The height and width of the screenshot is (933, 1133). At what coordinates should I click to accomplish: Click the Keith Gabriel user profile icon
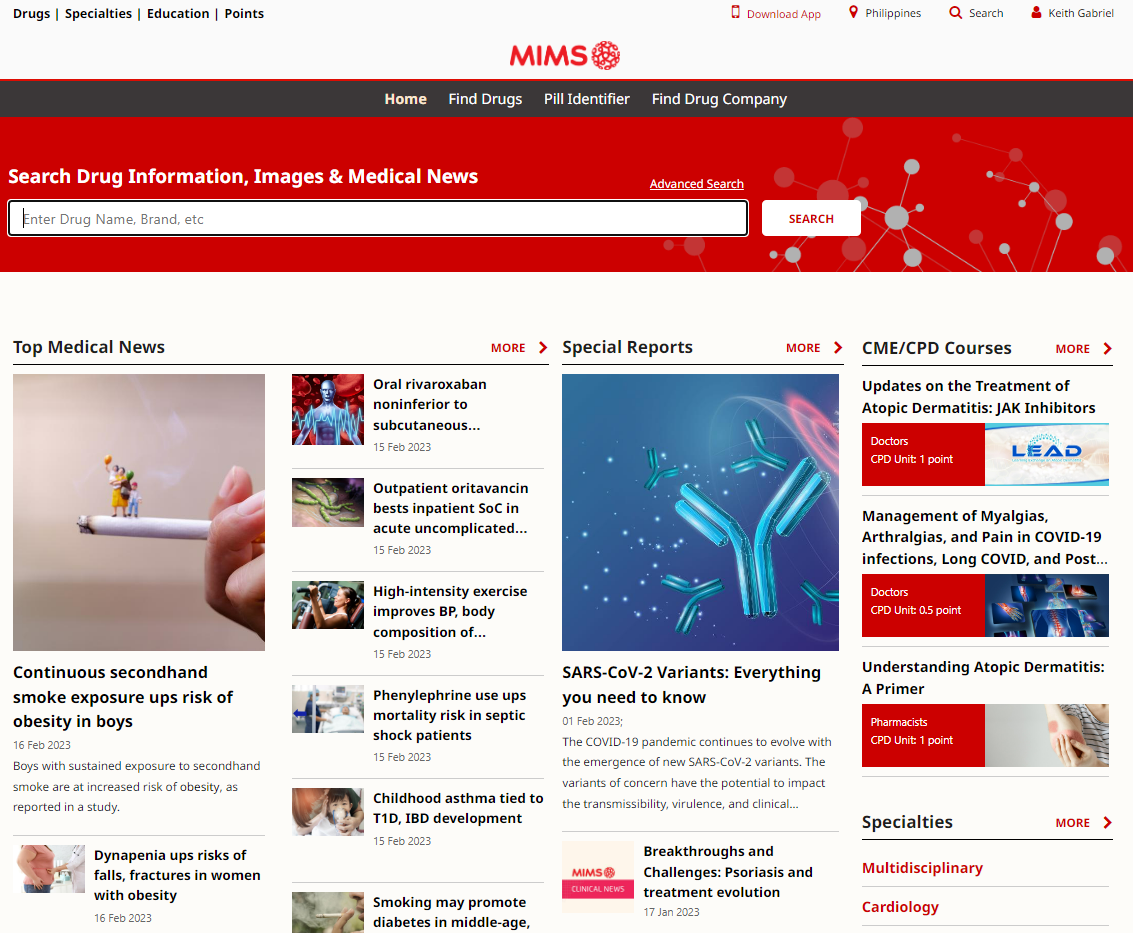(x=1036, y=13)
